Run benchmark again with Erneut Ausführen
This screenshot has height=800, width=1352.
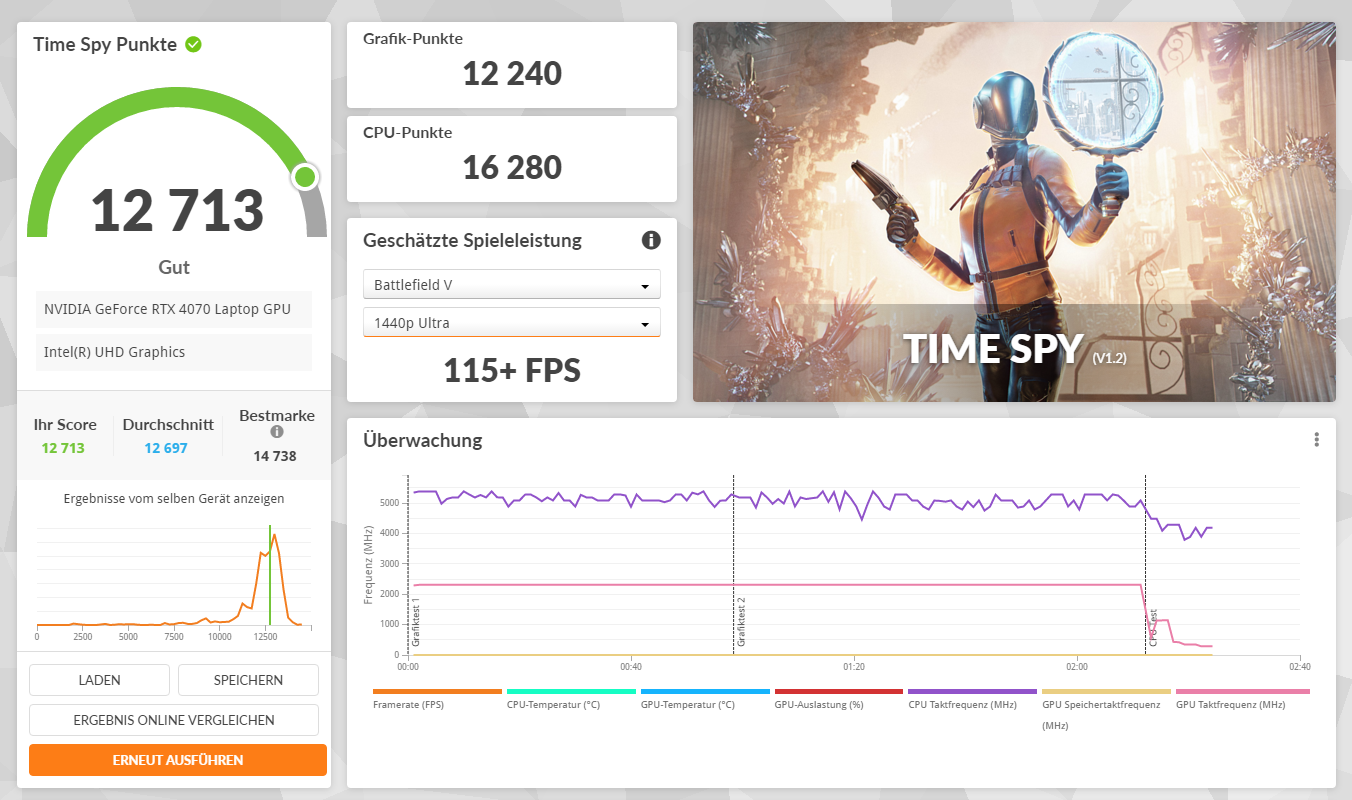click(x=178, y=760)
